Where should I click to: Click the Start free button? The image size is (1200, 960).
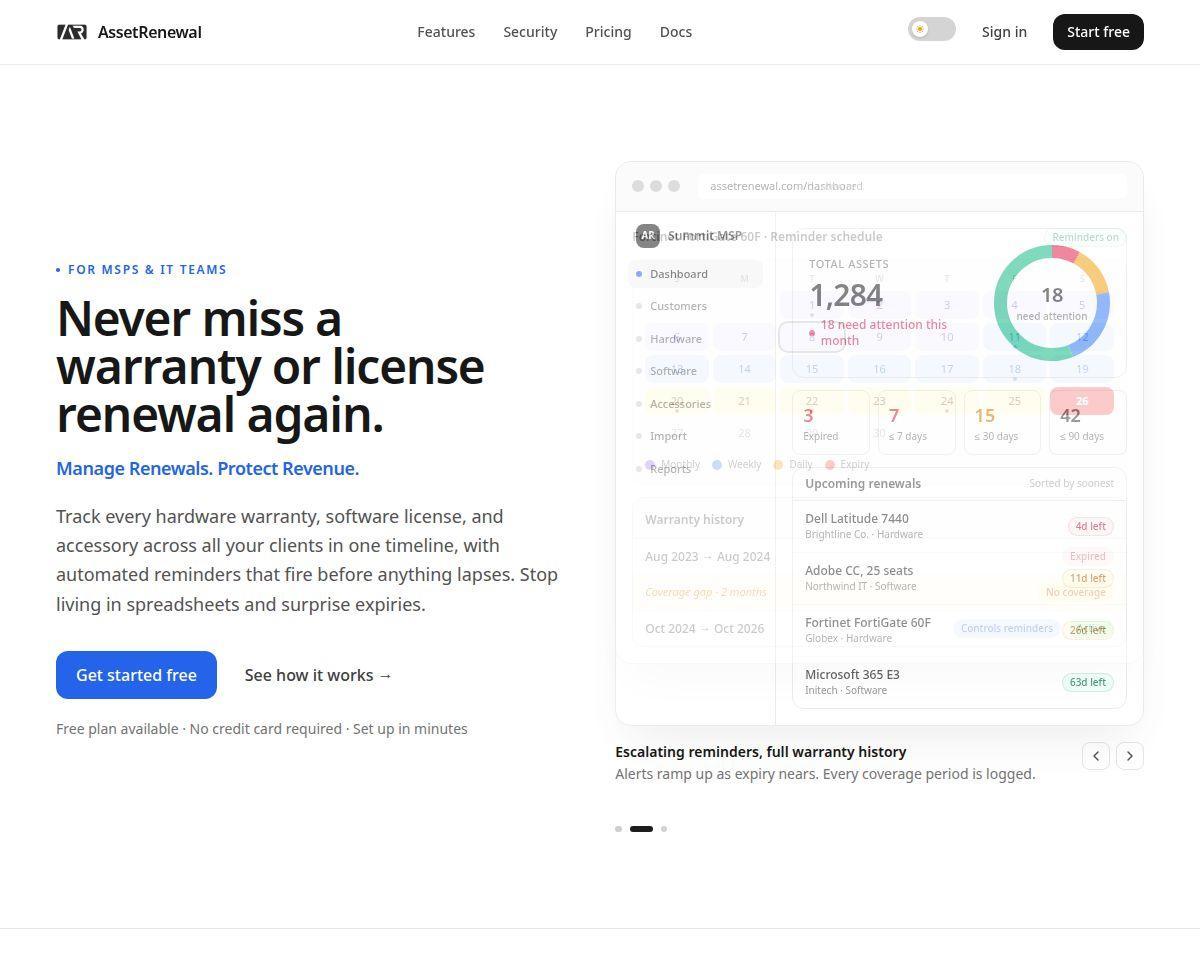(x=1098, y=32)
